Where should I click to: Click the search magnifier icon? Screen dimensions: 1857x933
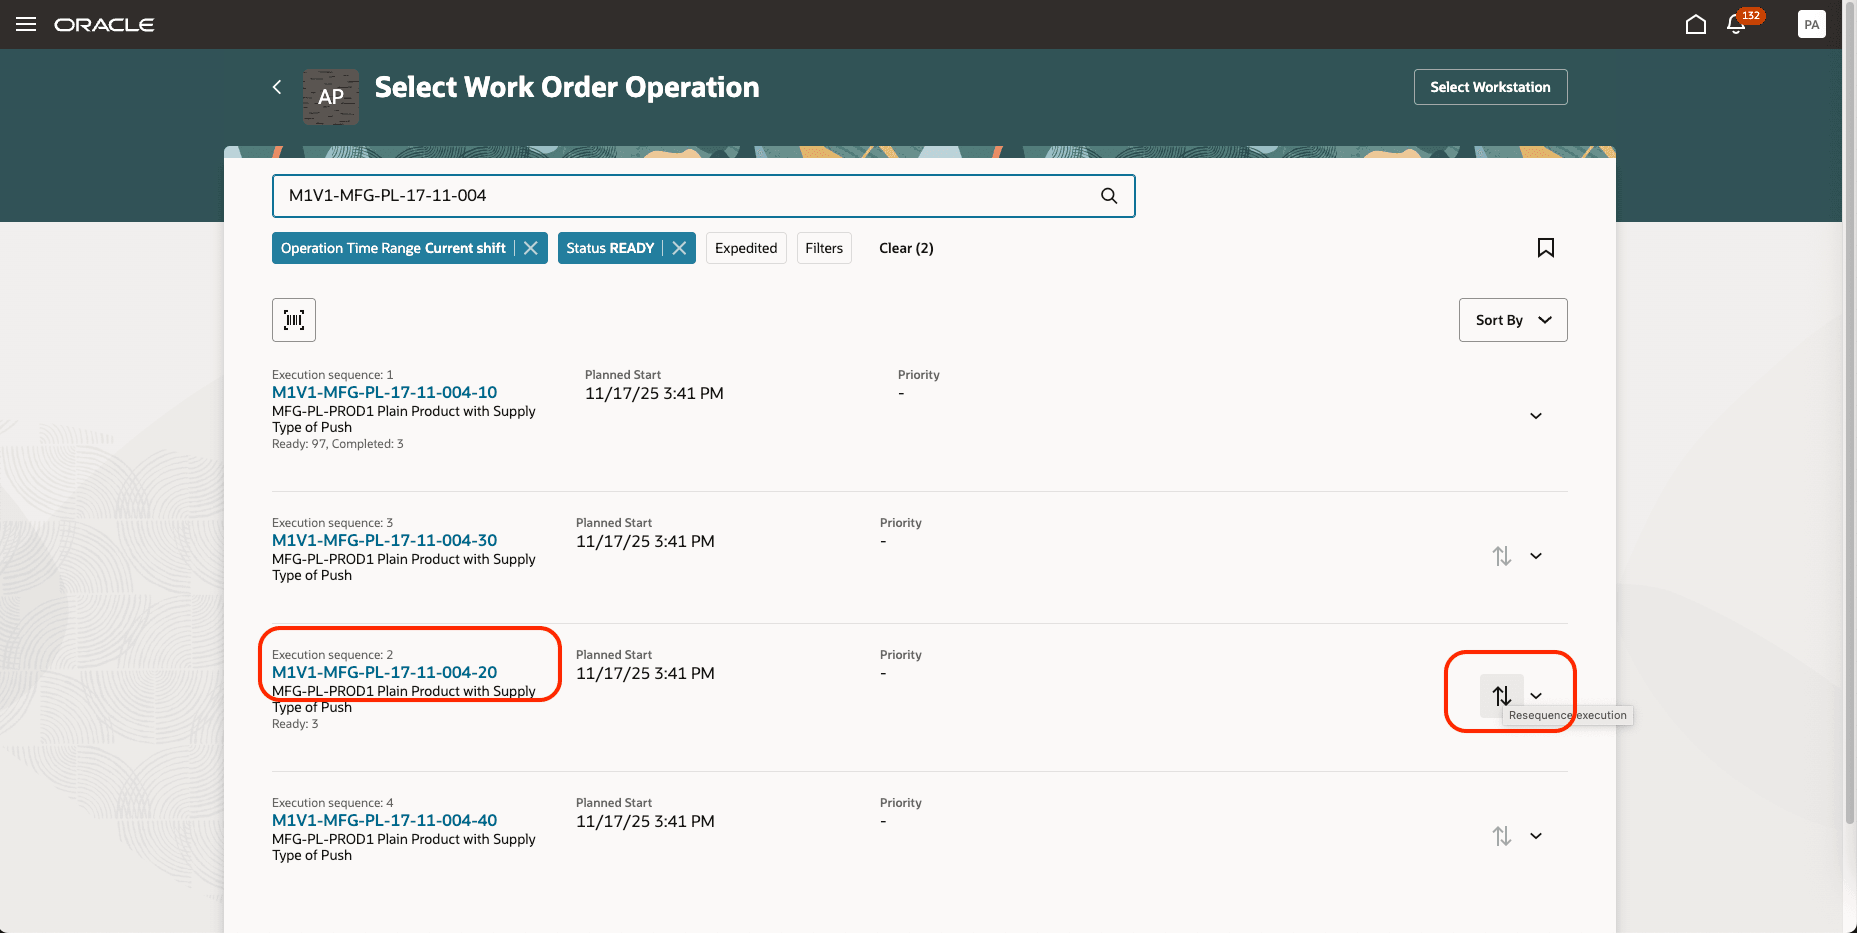[x=1108, y=196]
